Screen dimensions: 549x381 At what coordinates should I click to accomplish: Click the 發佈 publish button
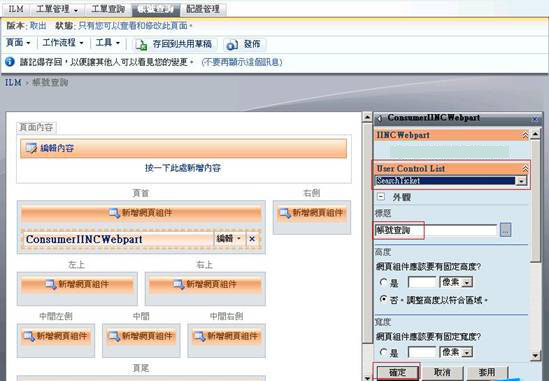click(244, 44)
